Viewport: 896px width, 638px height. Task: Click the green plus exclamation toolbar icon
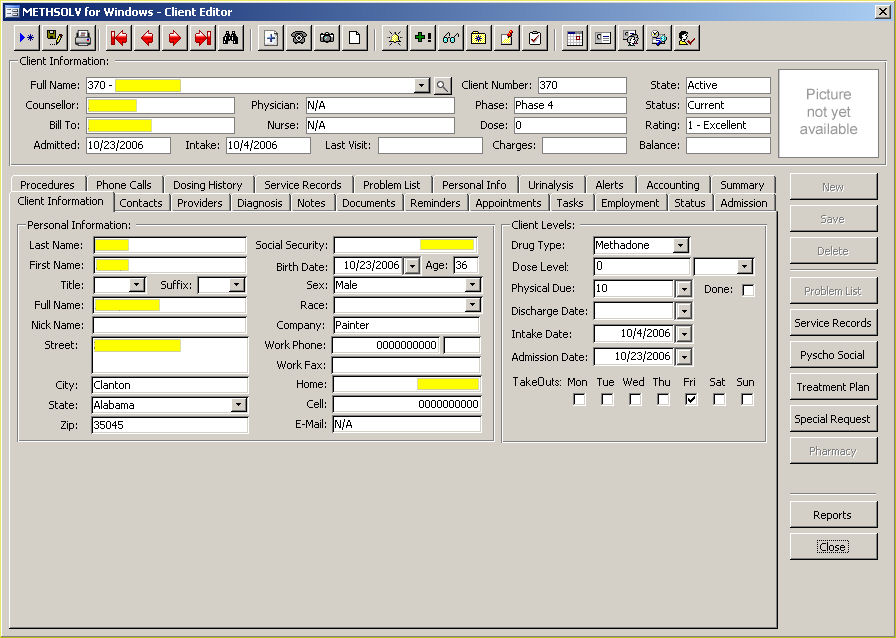point(423,38)
